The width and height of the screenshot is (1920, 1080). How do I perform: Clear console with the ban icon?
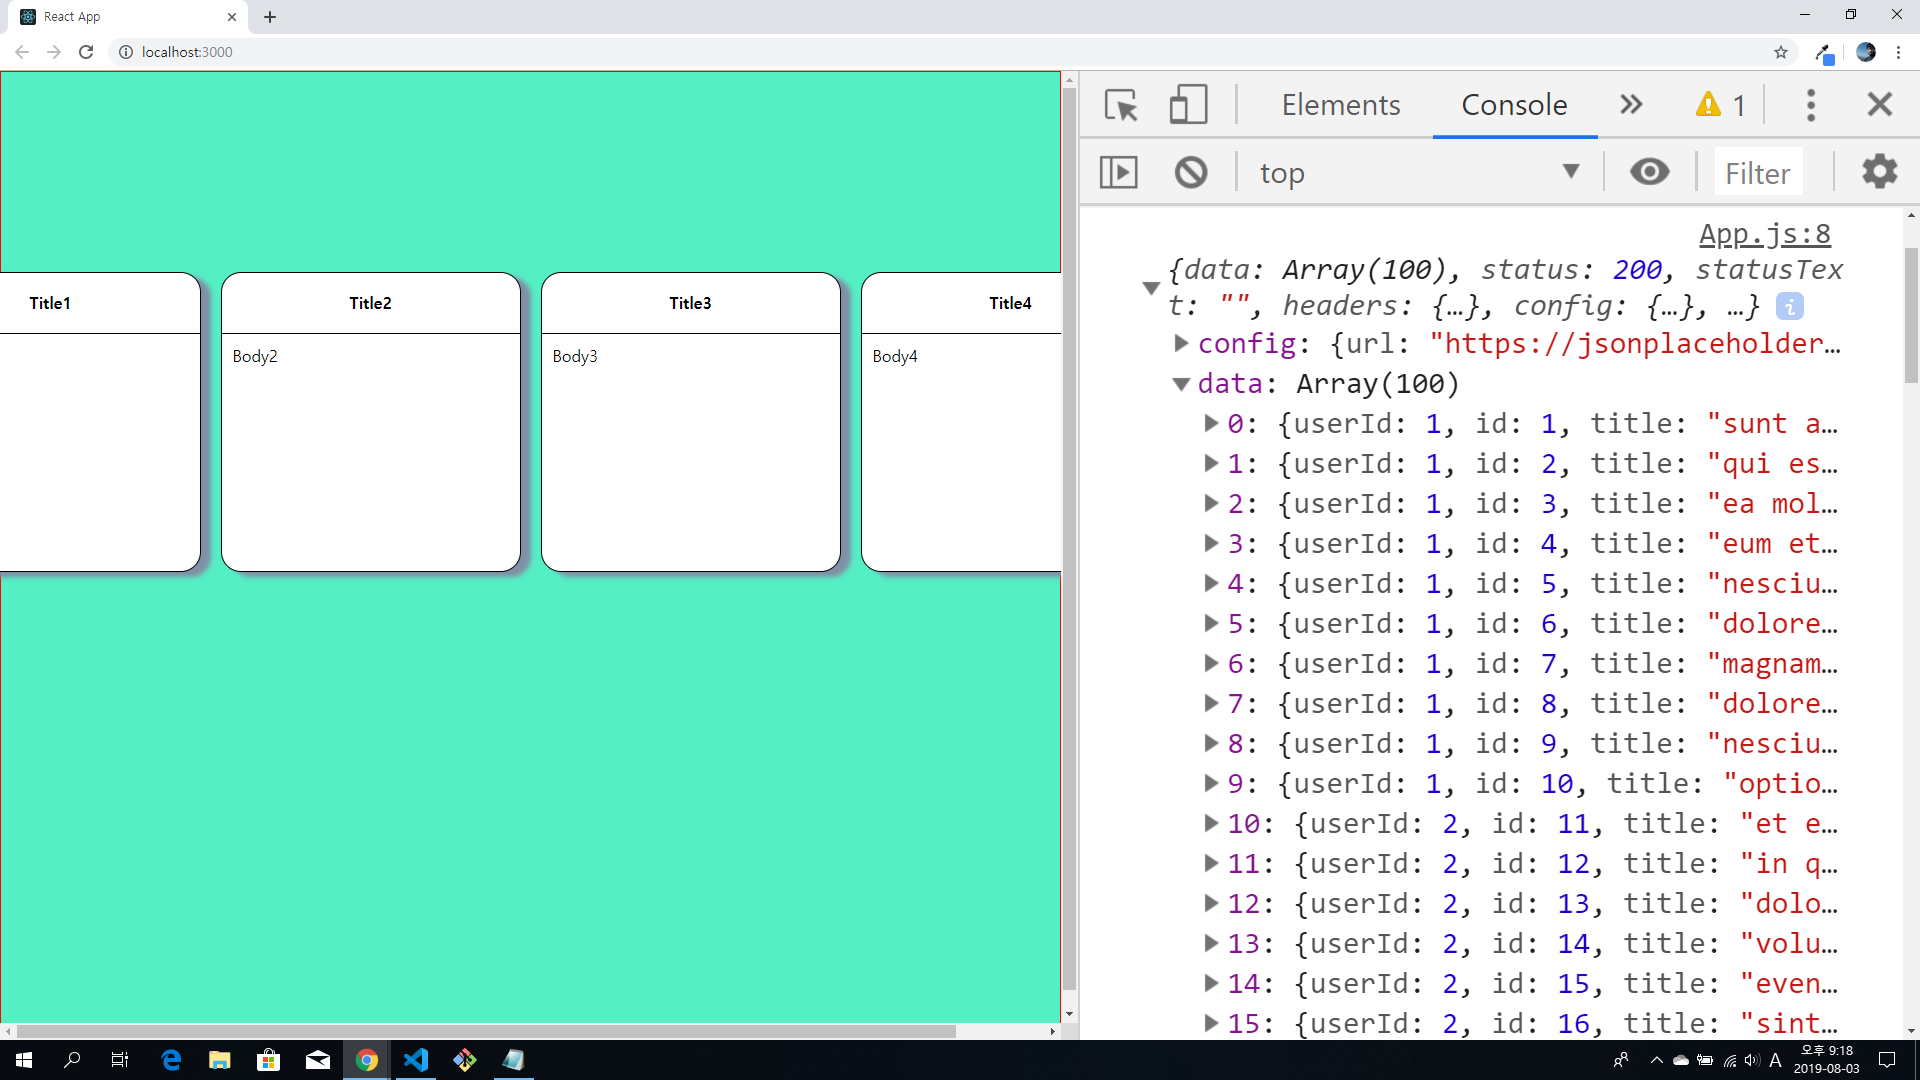[x=1190, y=172]
